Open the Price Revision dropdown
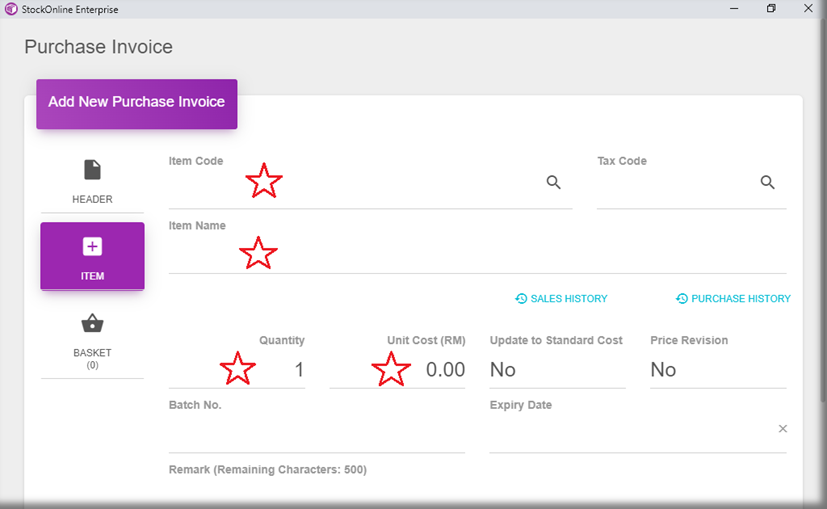827x509 pixels. [717, 370]
